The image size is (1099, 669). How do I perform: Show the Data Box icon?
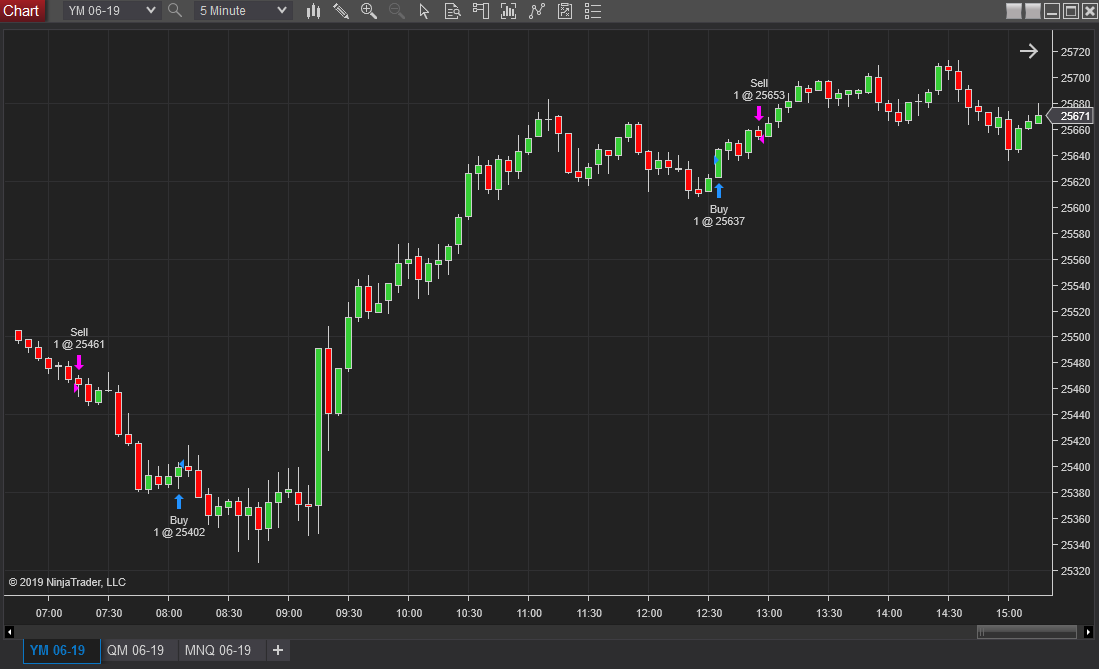click(452, 11)
